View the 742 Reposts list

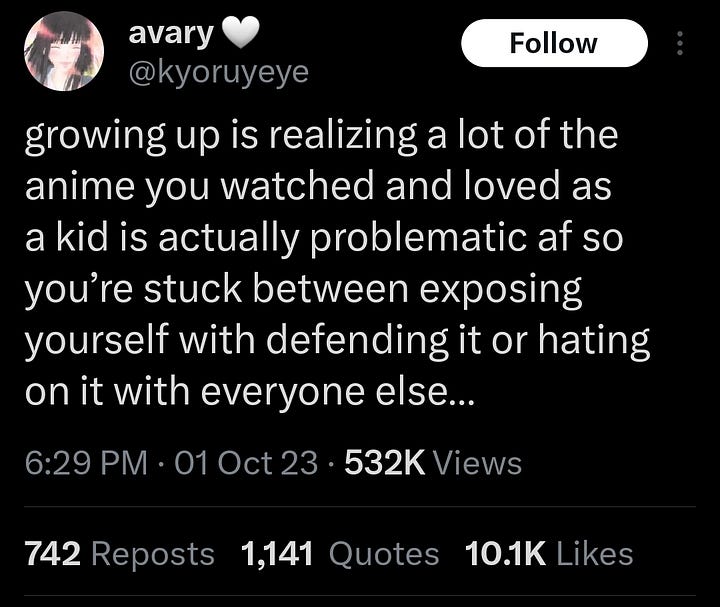coord(119,553)
